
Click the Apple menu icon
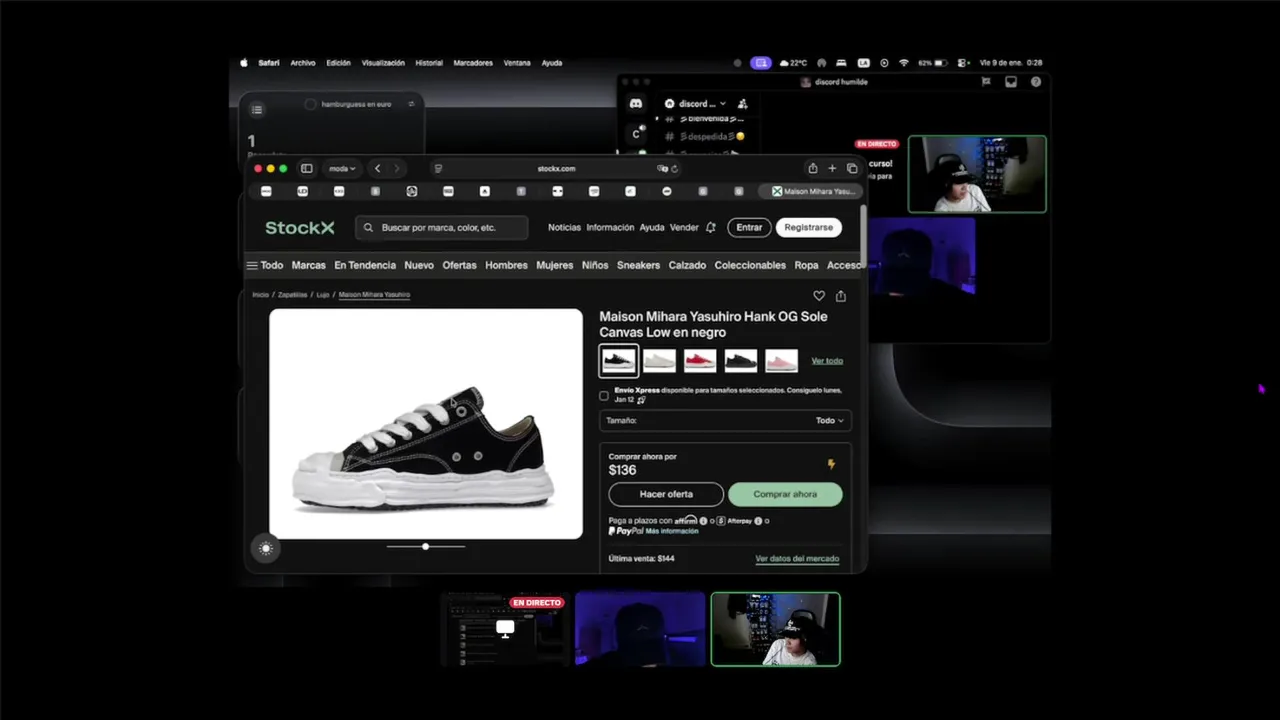(x=244, y=63)
